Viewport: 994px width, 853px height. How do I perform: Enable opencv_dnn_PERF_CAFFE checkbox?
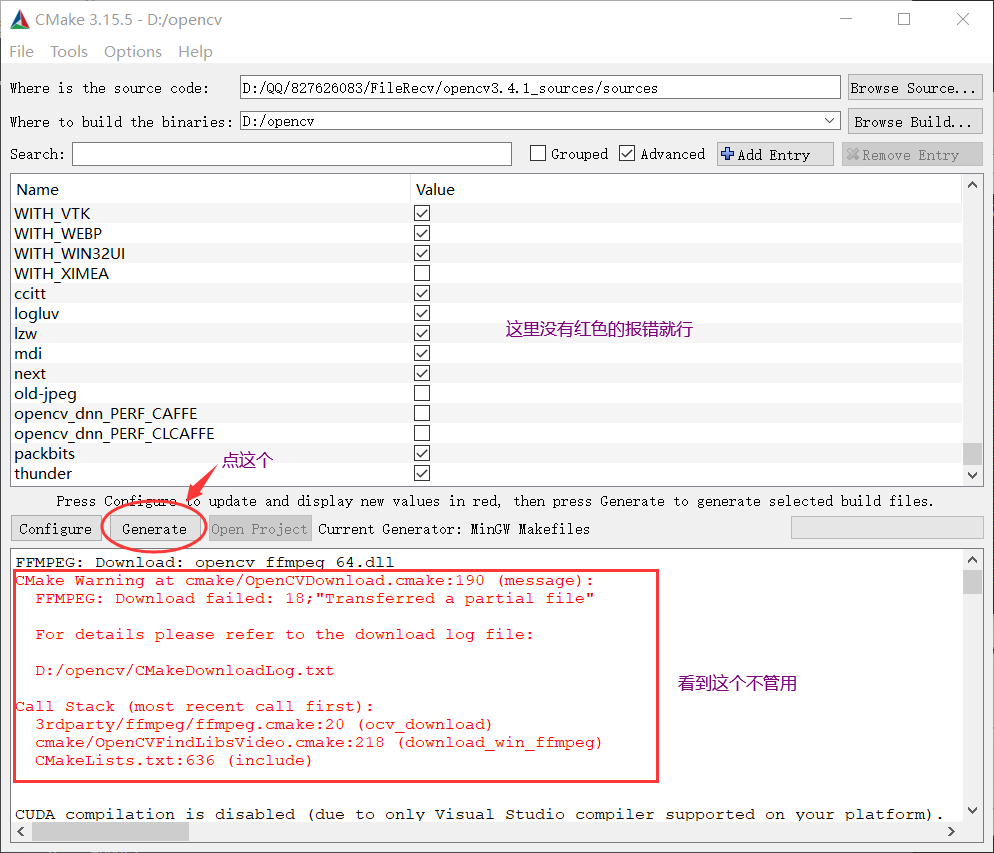(x=422, y=413)
